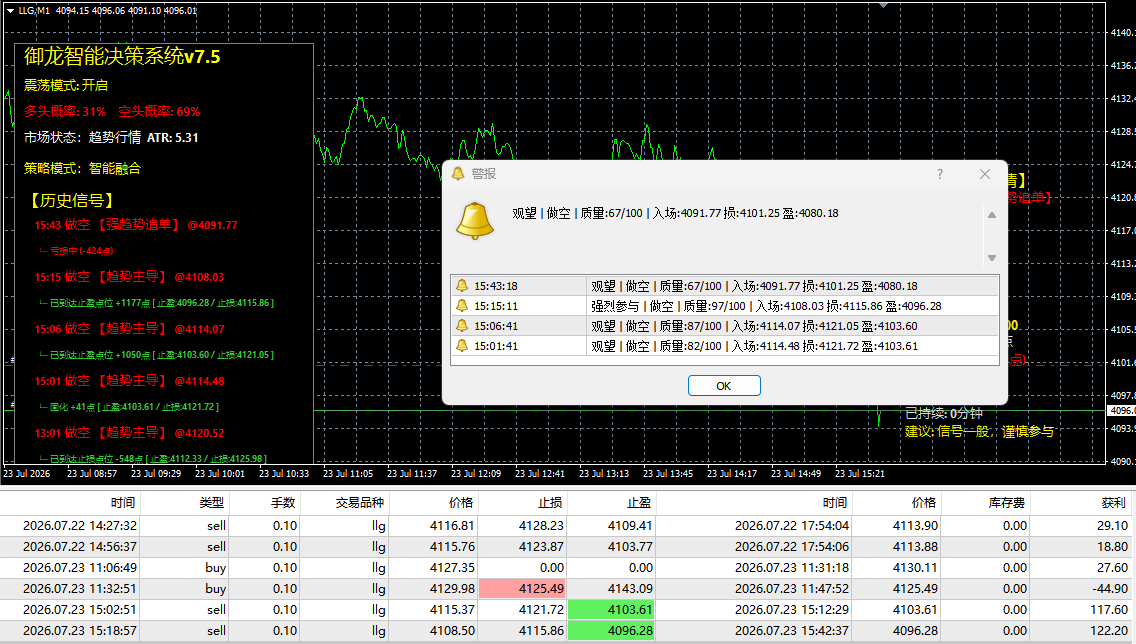Select the 15:43:18 alert row text
Screen dimensions: 1136x644
tap(754, 286)
